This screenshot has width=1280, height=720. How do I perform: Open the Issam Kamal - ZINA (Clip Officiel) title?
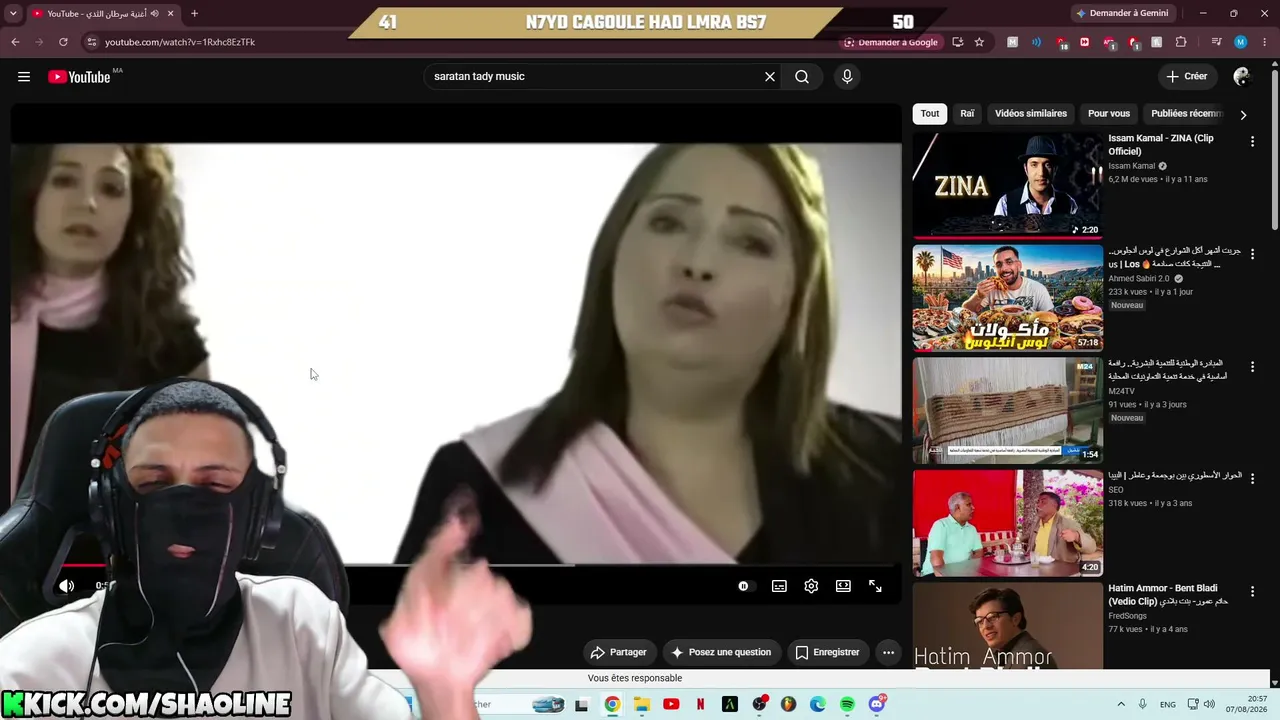point(1161,145)
